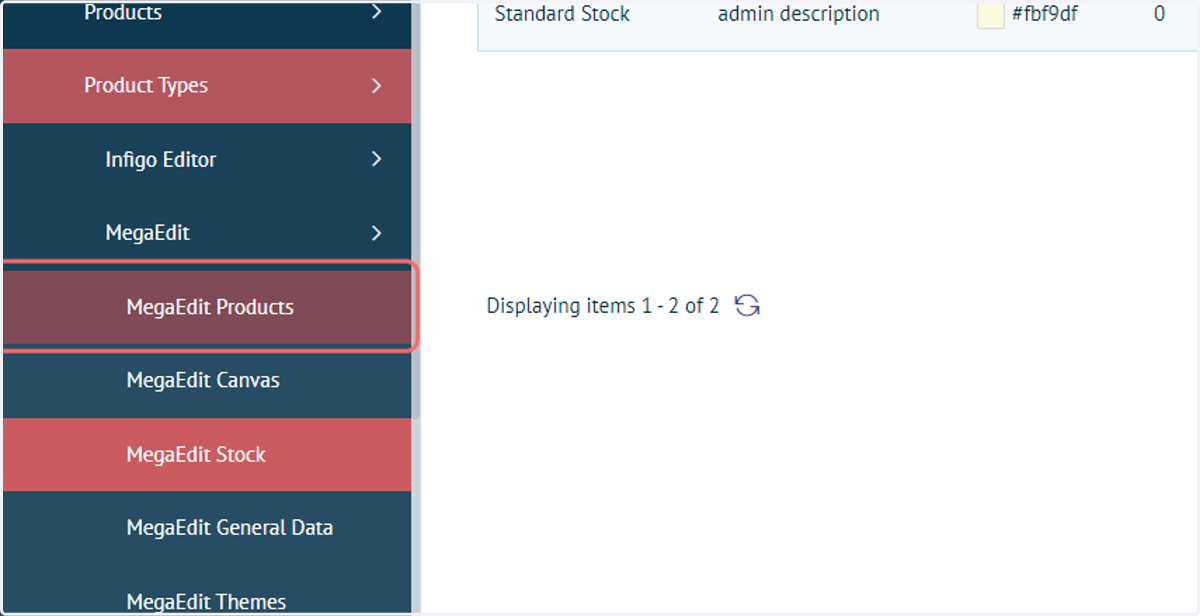The height and width of the screenshot is (616, 1200).
Task: Collapse the Product Types chevron
Action: pyautogui.click(x=376, y=86)
